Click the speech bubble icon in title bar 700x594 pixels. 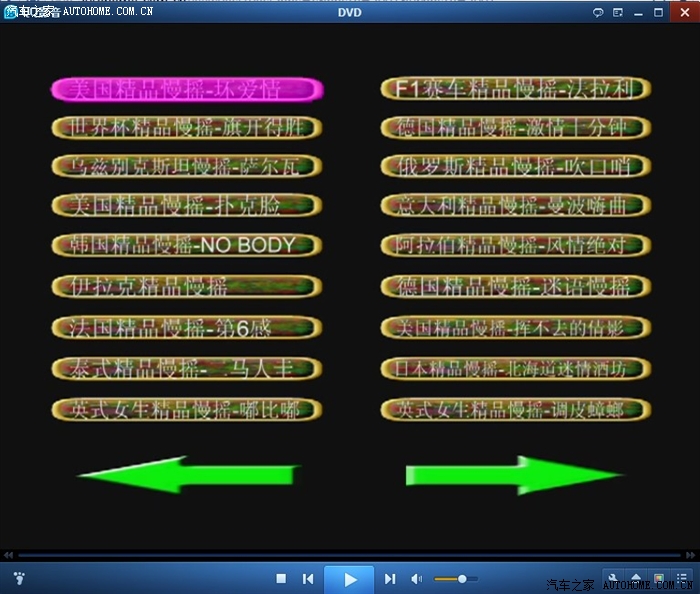click(598, 12)
